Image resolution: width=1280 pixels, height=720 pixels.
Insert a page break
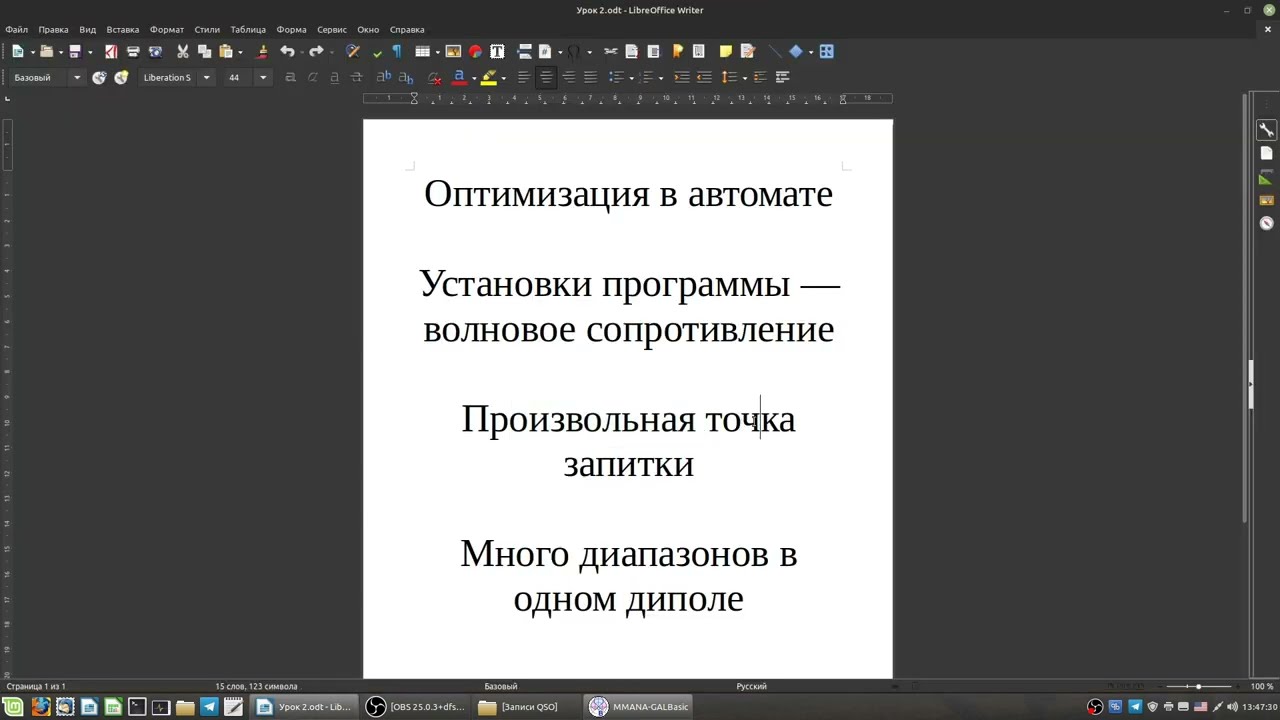pyautogui.click(x=525, y=51)
